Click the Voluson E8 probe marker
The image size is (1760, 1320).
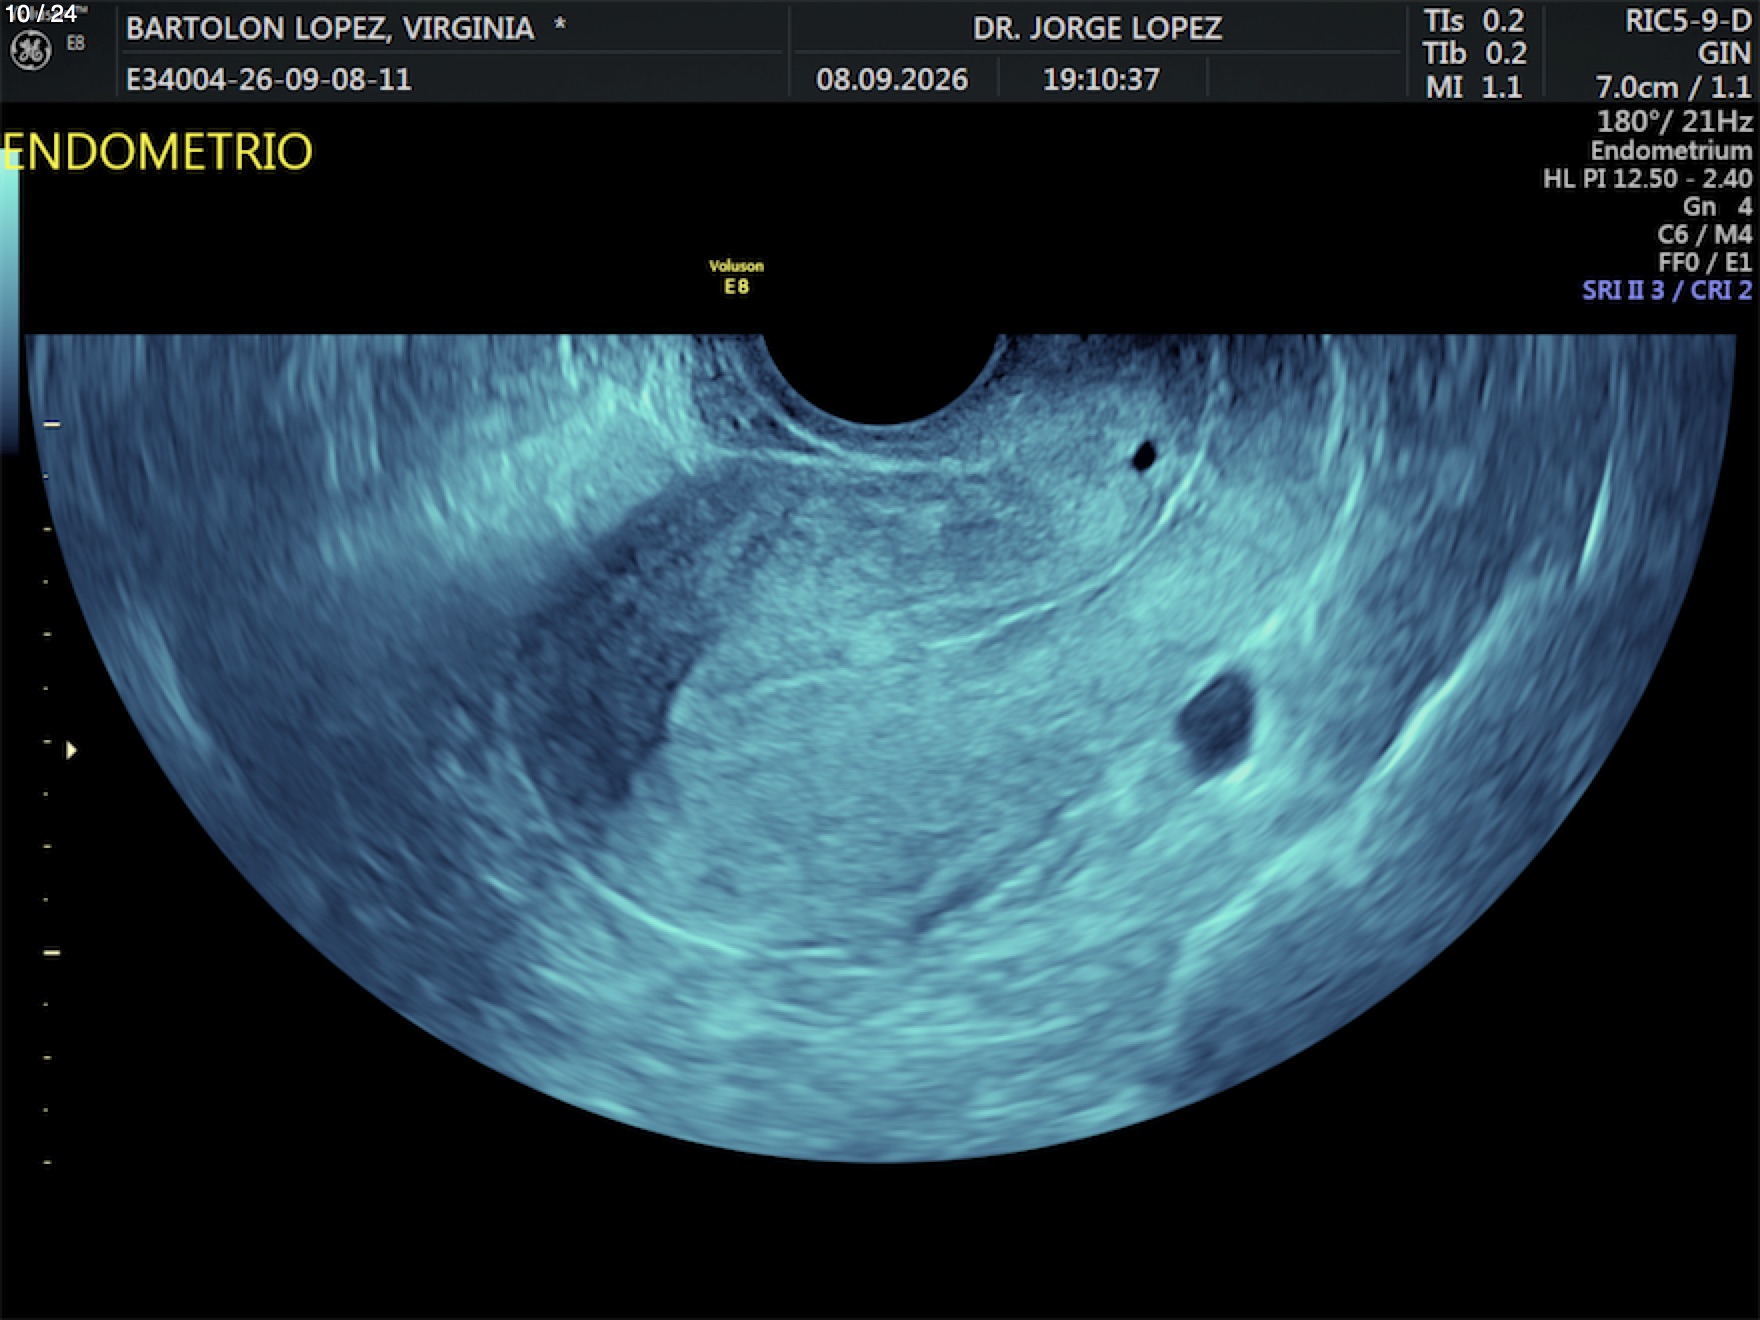736,277
